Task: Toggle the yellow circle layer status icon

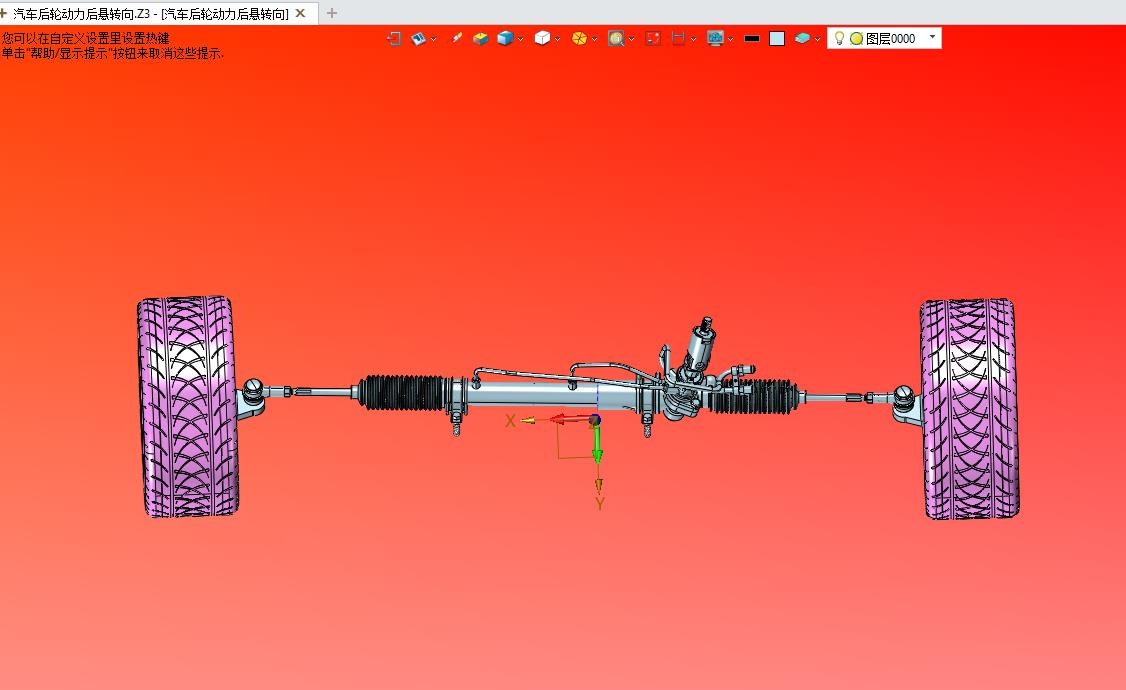Action: point(856,39)
